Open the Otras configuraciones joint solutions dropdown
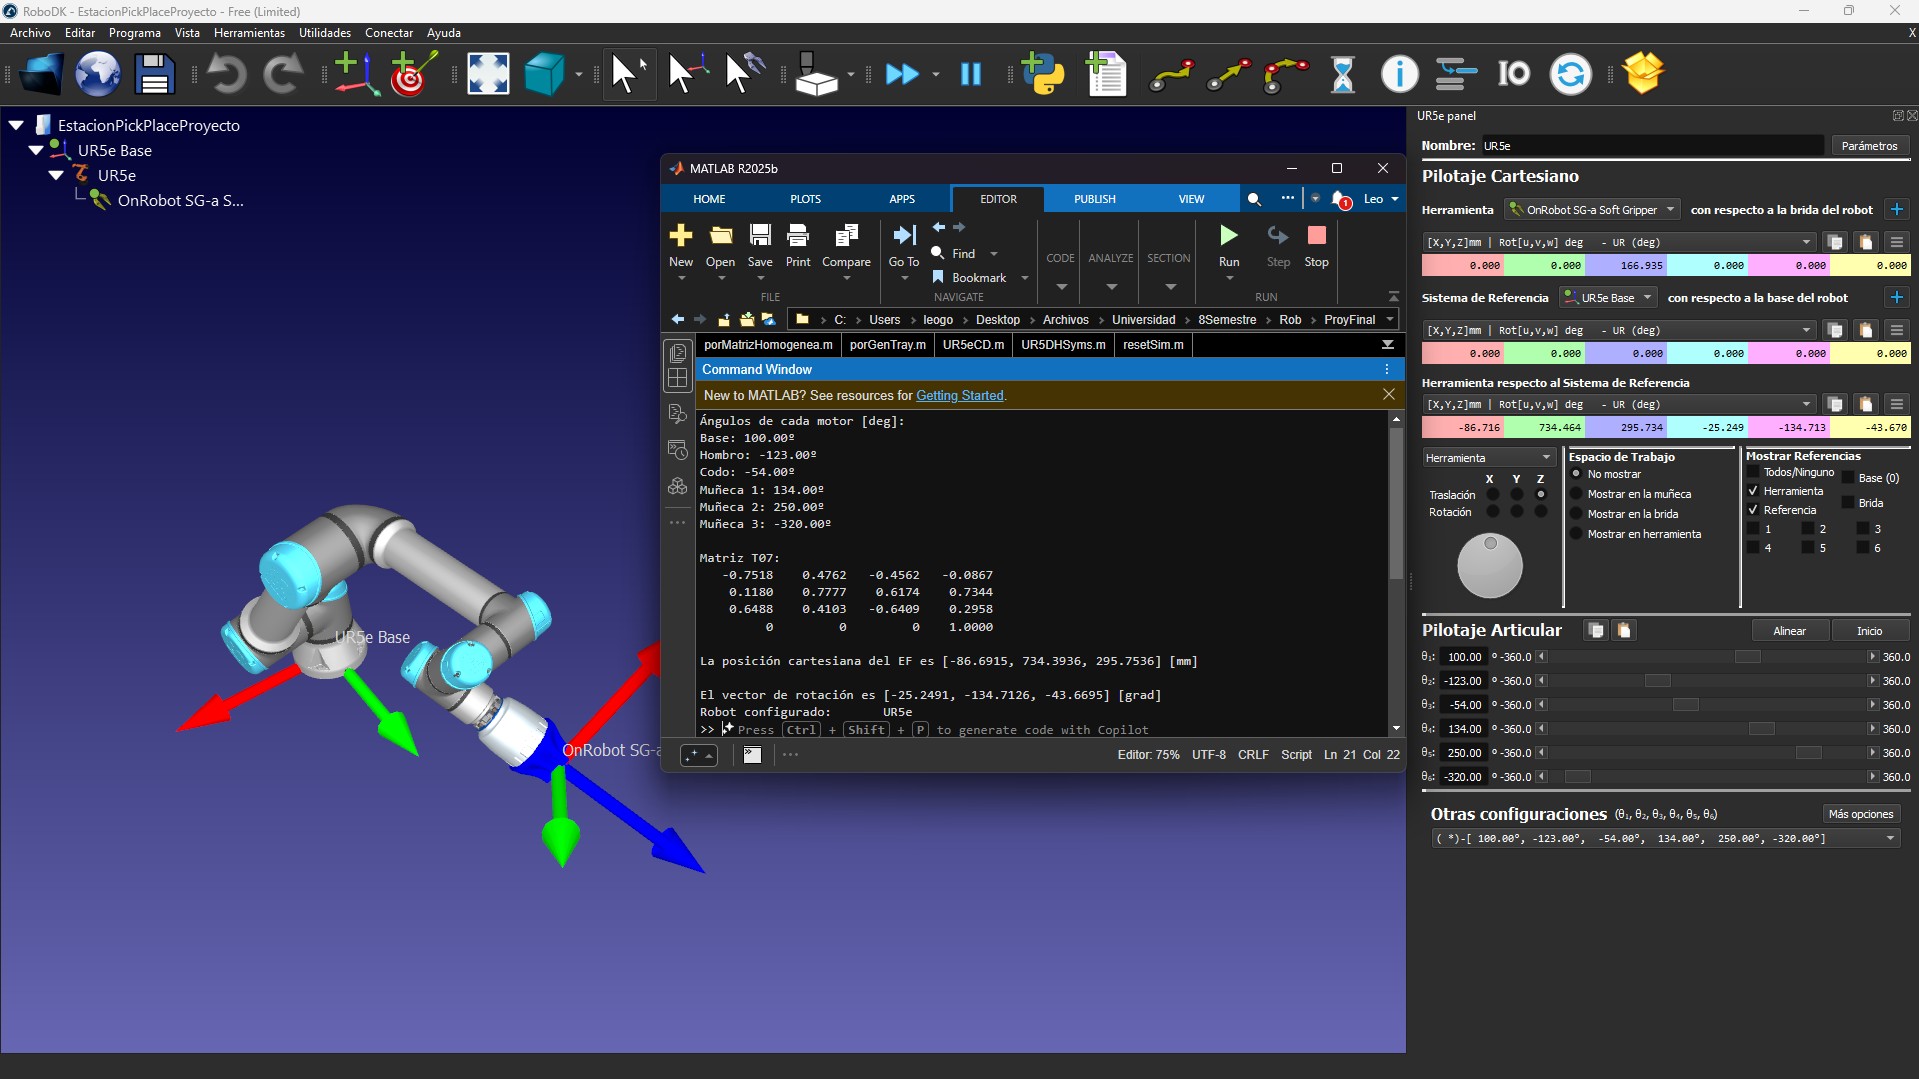The width and height of the screenshot is (1919, 1079). click(1665, 839)
